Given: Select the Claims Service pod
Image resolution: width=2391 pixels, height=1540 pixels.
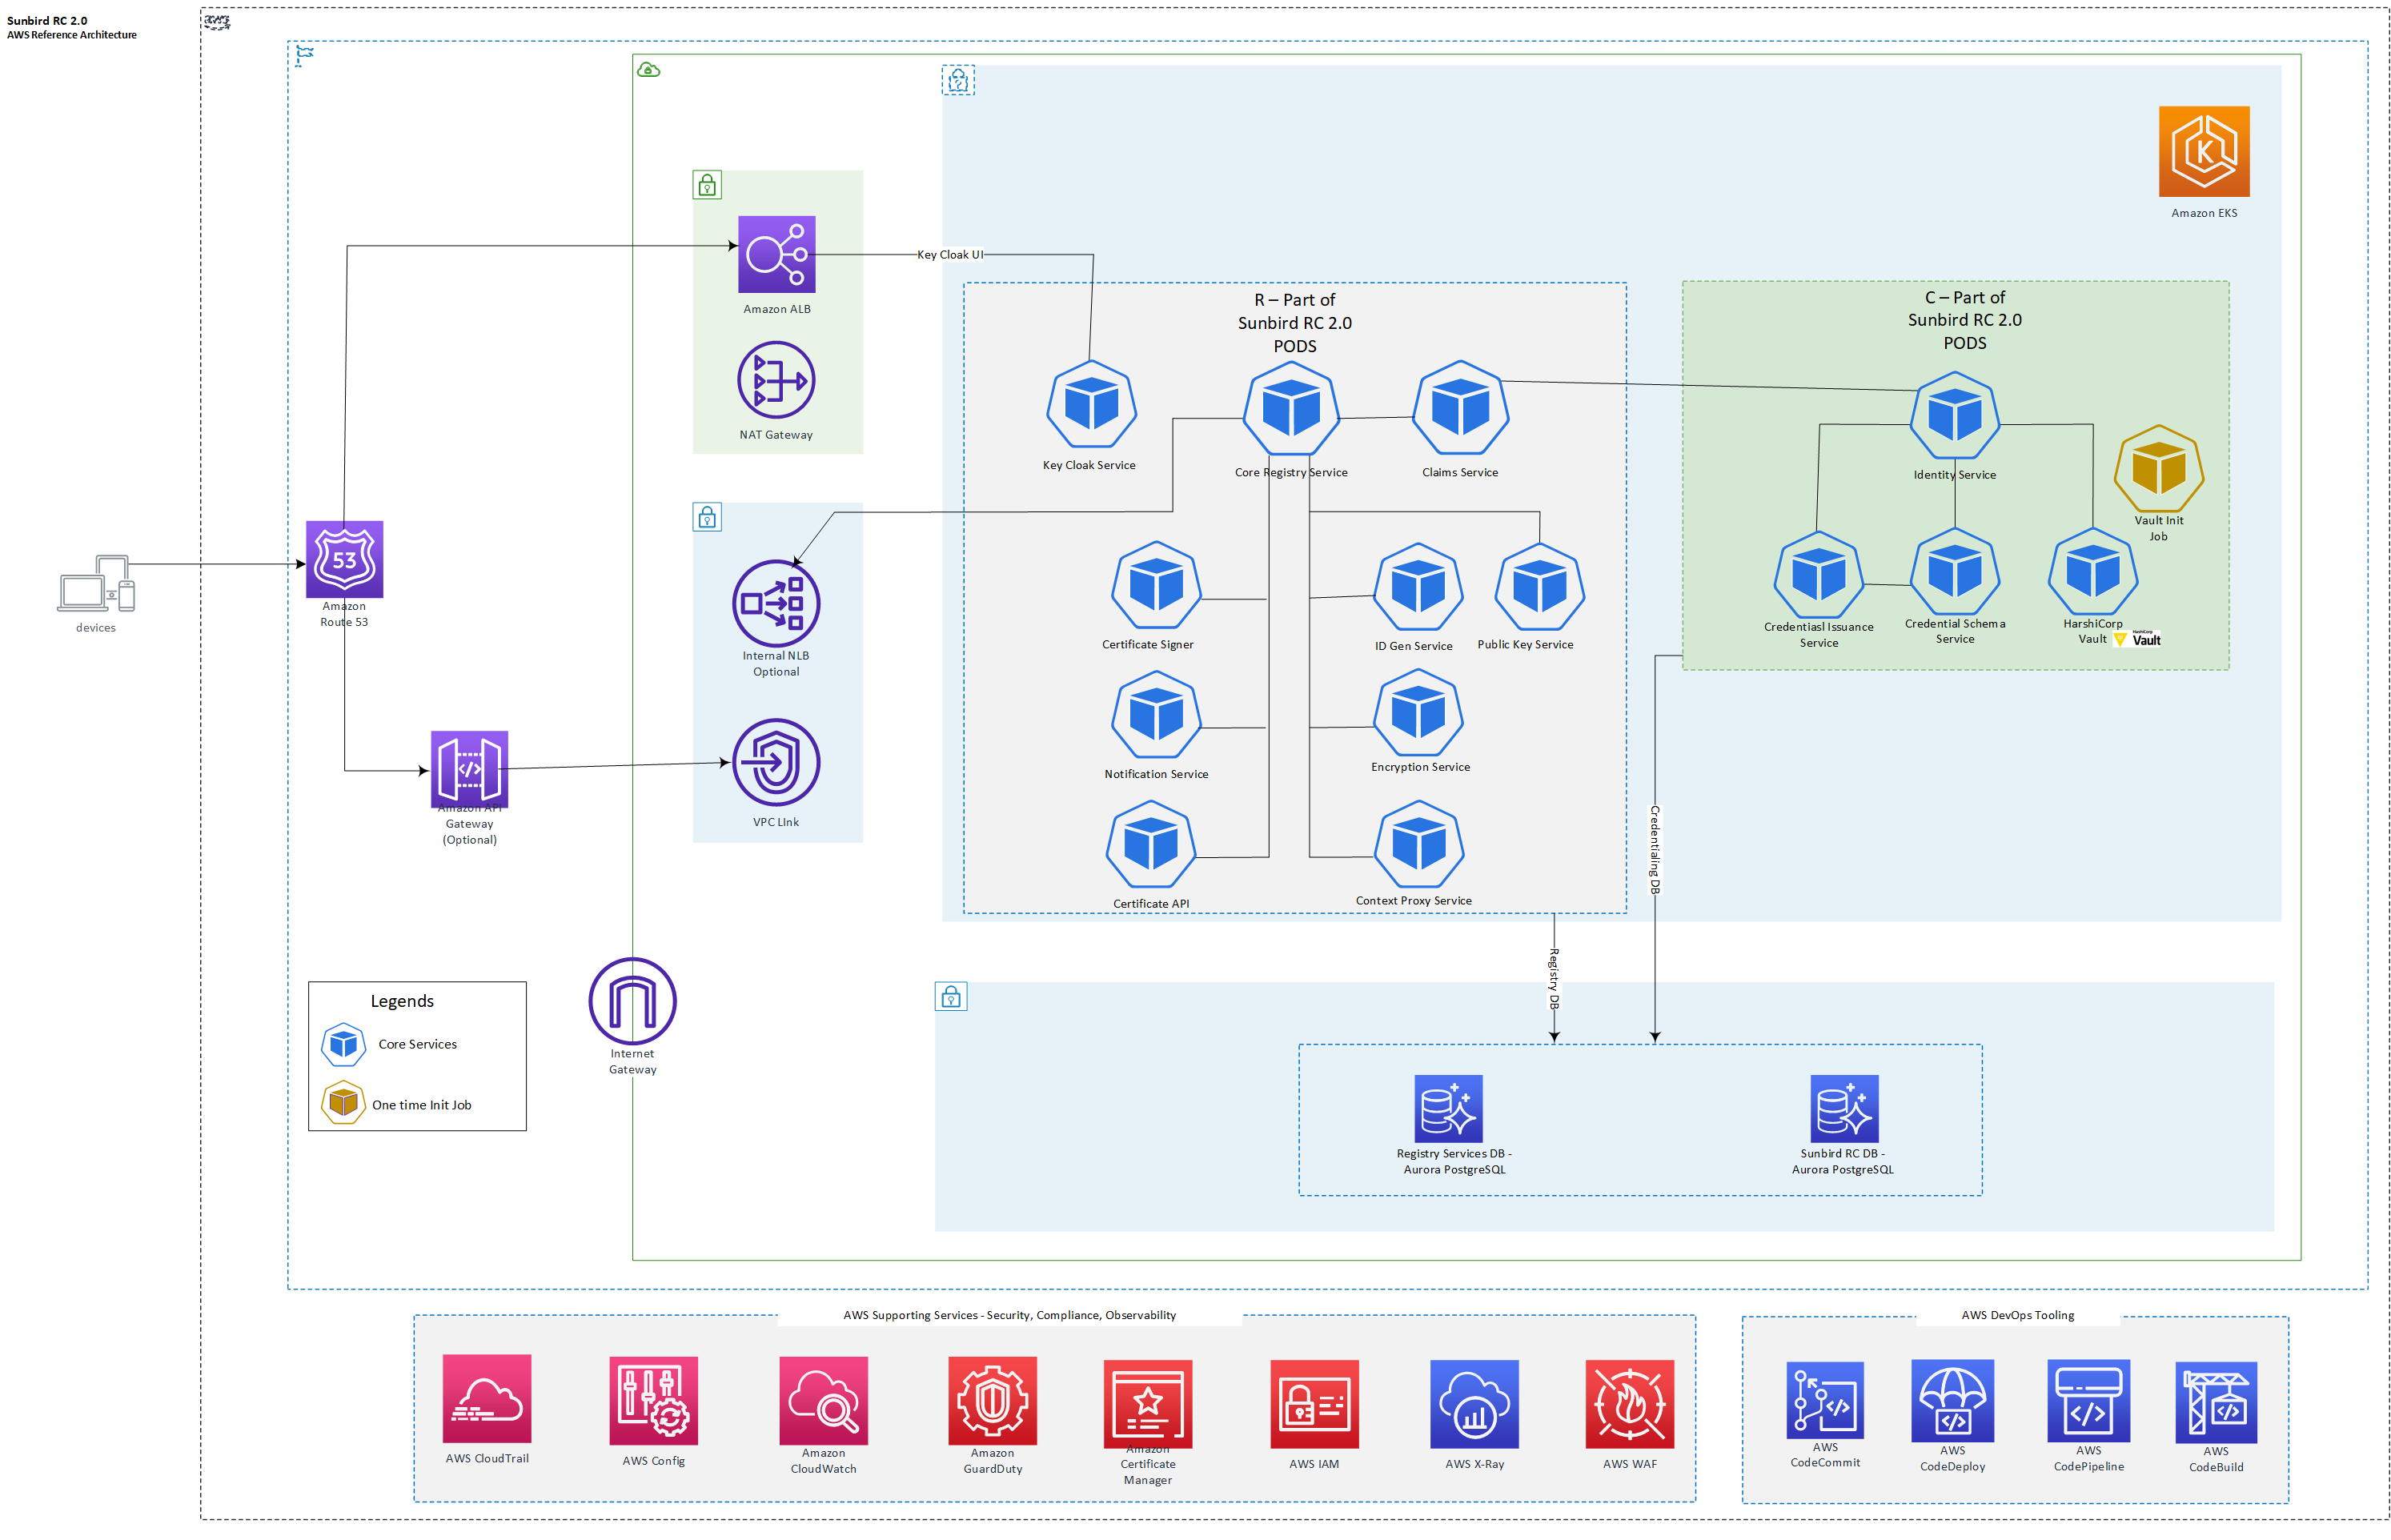Looking at the screenshot, I should click(1460, 408).
